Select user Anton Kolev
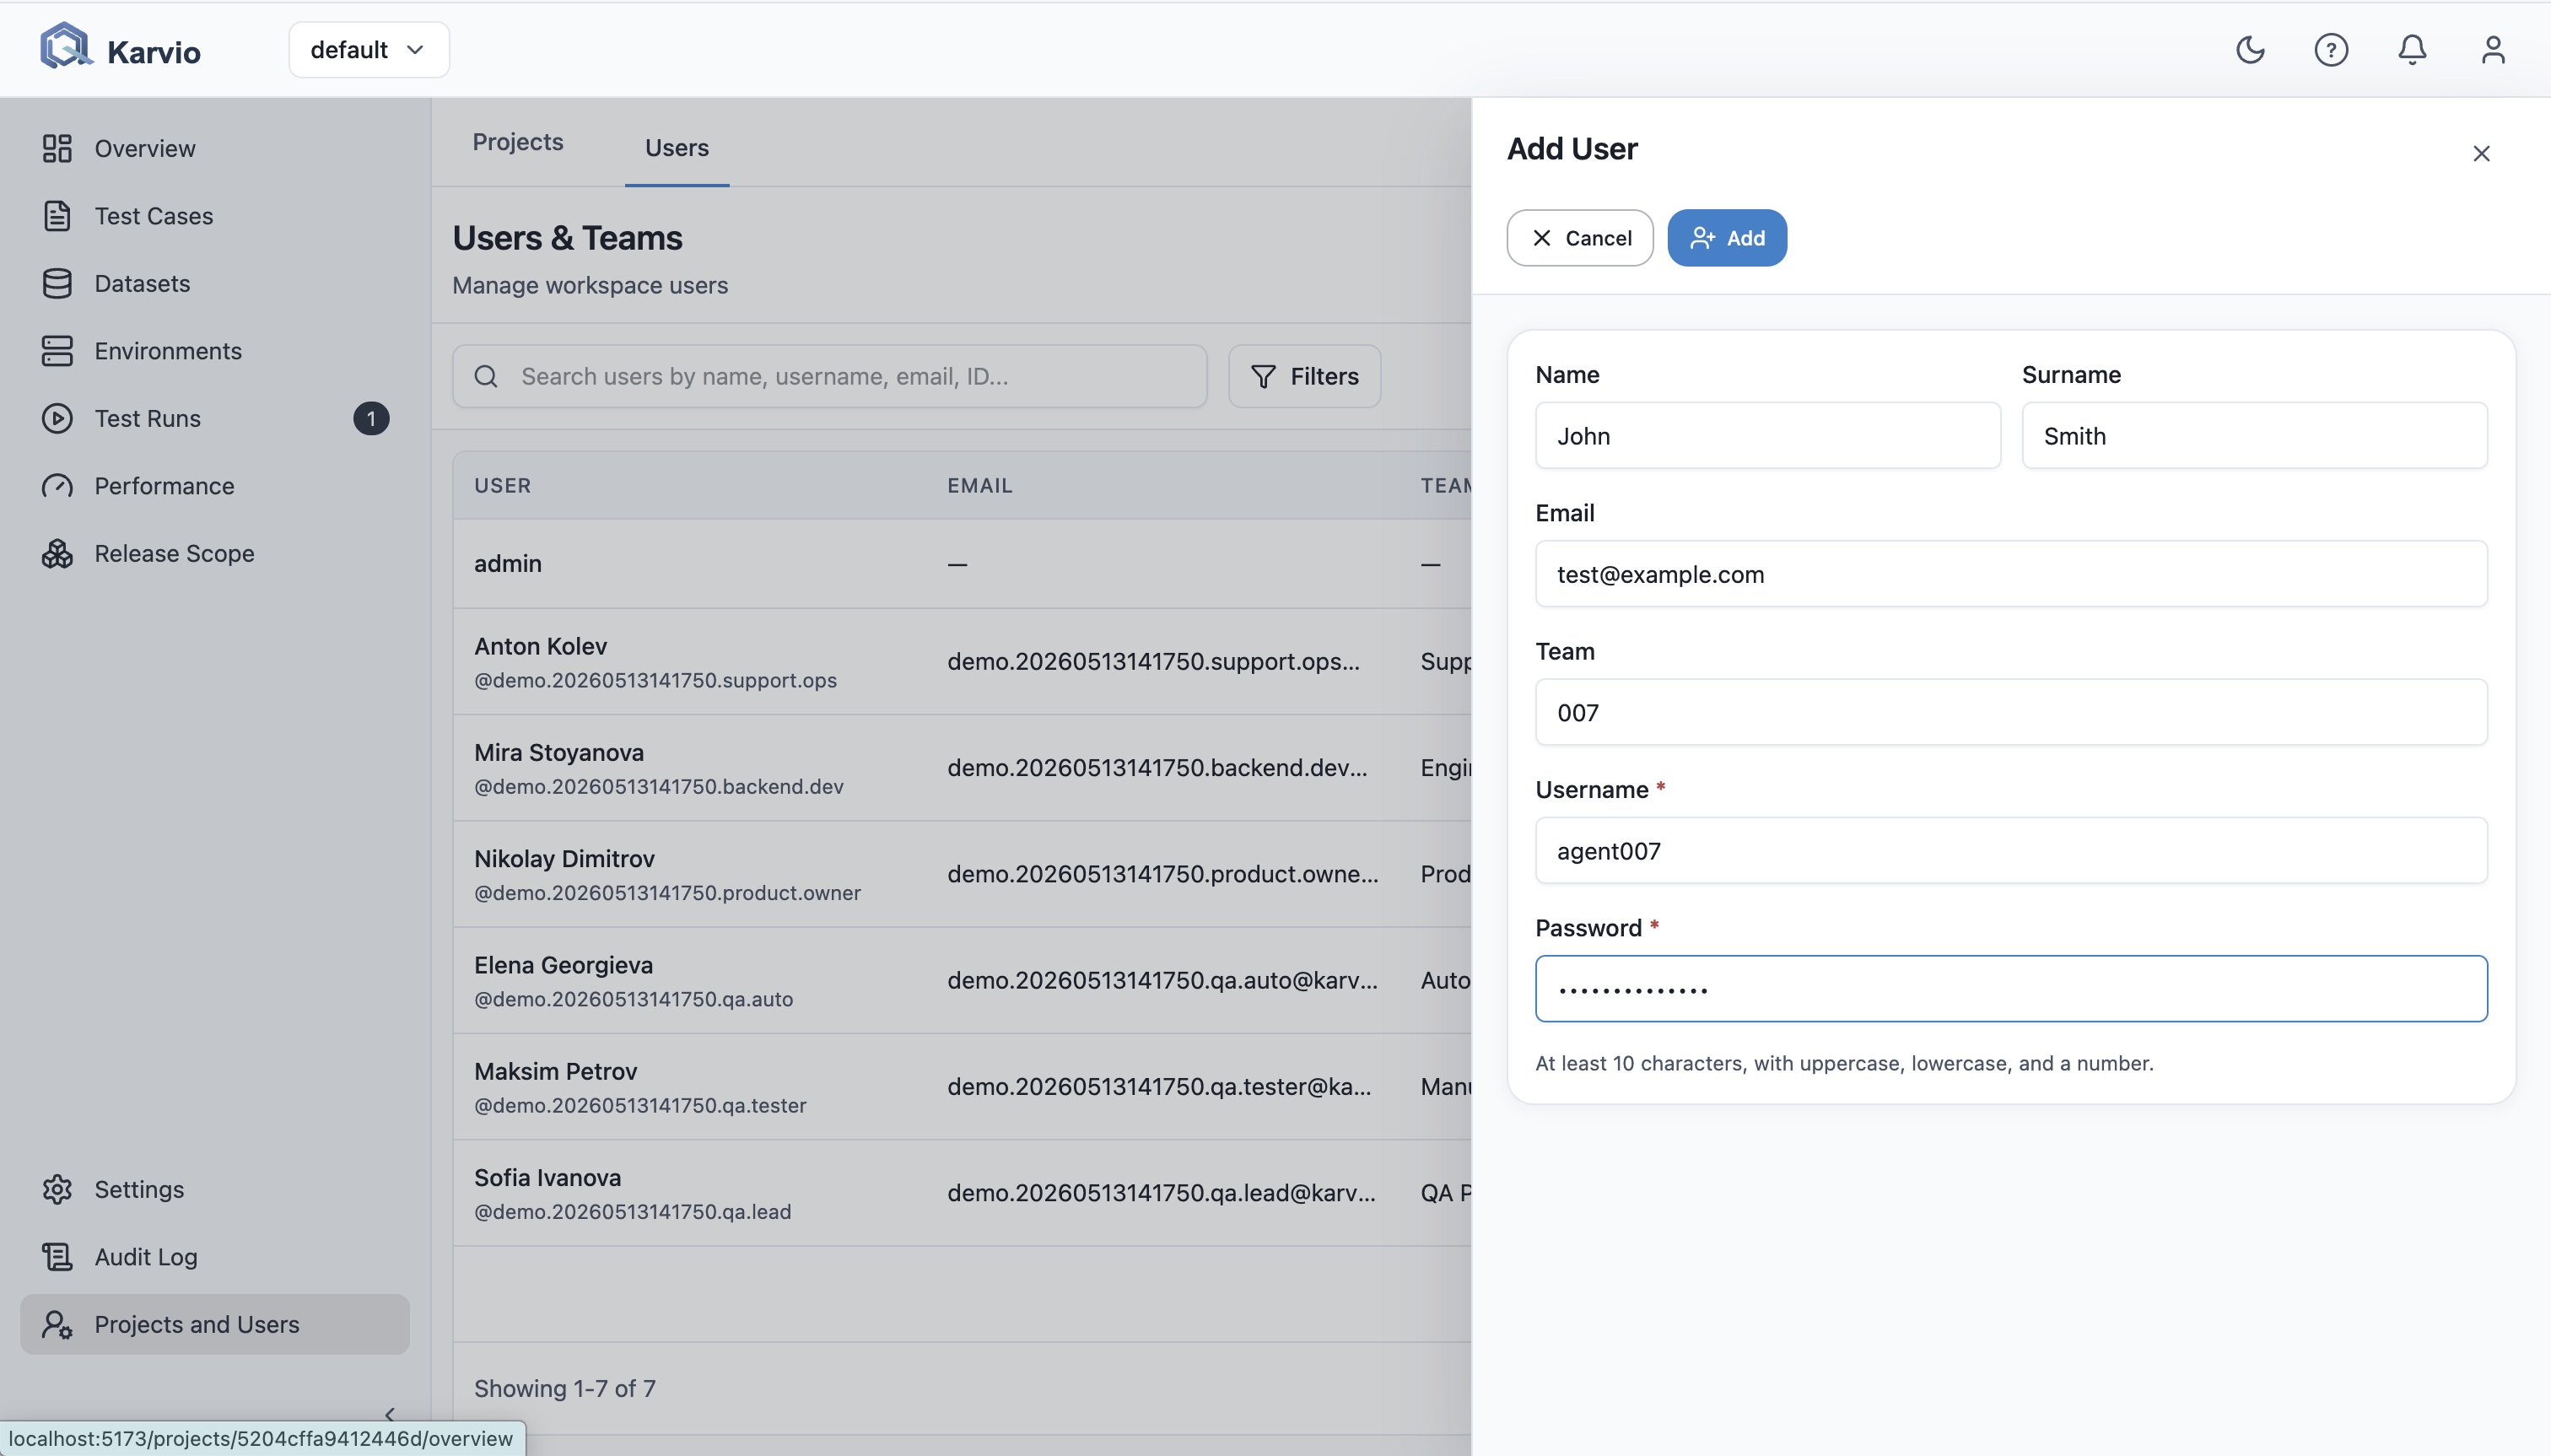 962,662
